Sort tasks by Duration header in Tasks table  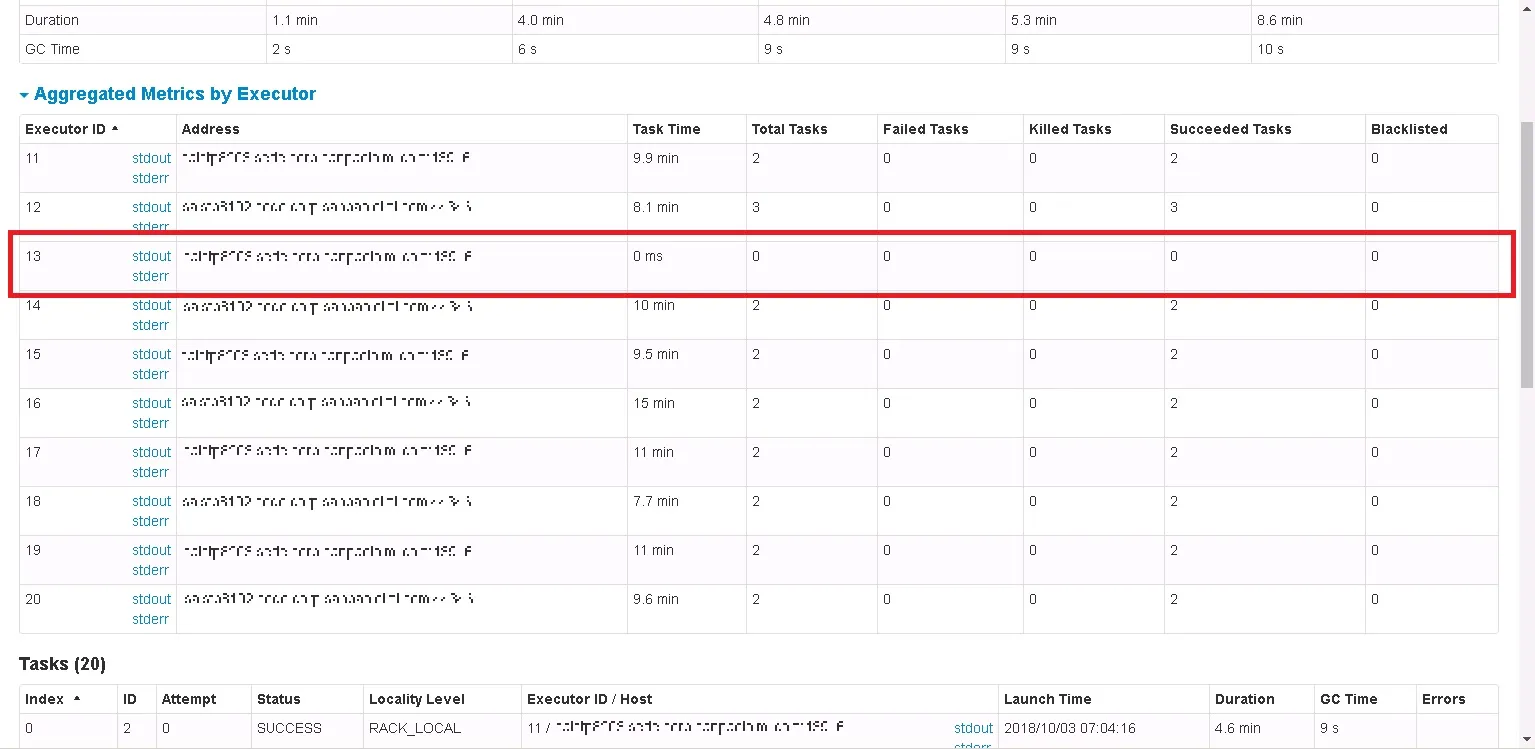tap(1244, 699)
